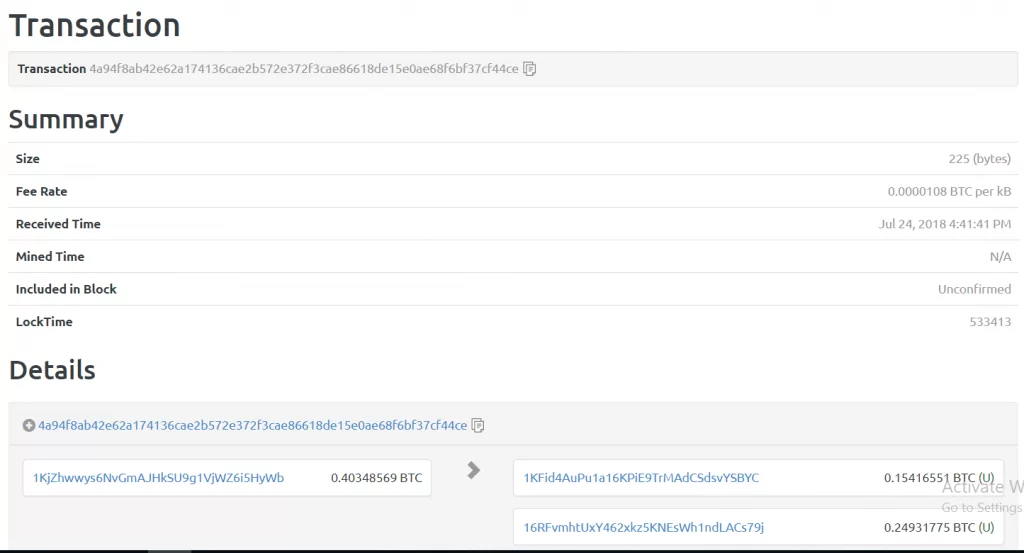Click the input amount 0.40348569 BTC

pos(376,478)
